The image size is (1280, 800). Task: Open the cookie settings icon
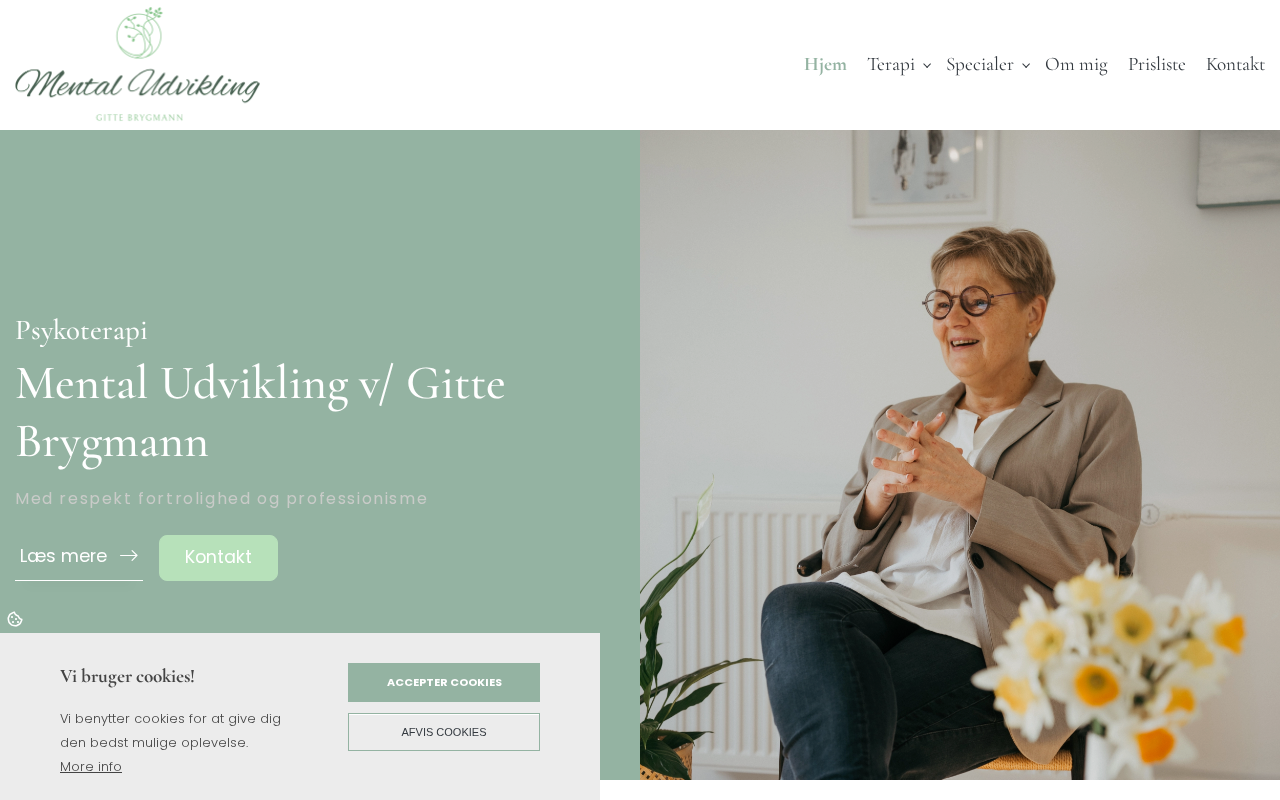[15, 619]
